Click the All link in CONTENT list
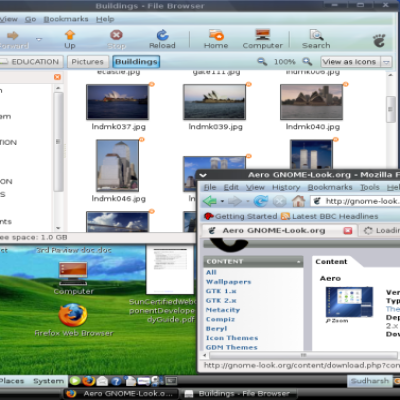This screenshot has width=400, height=400. [211, 272]
